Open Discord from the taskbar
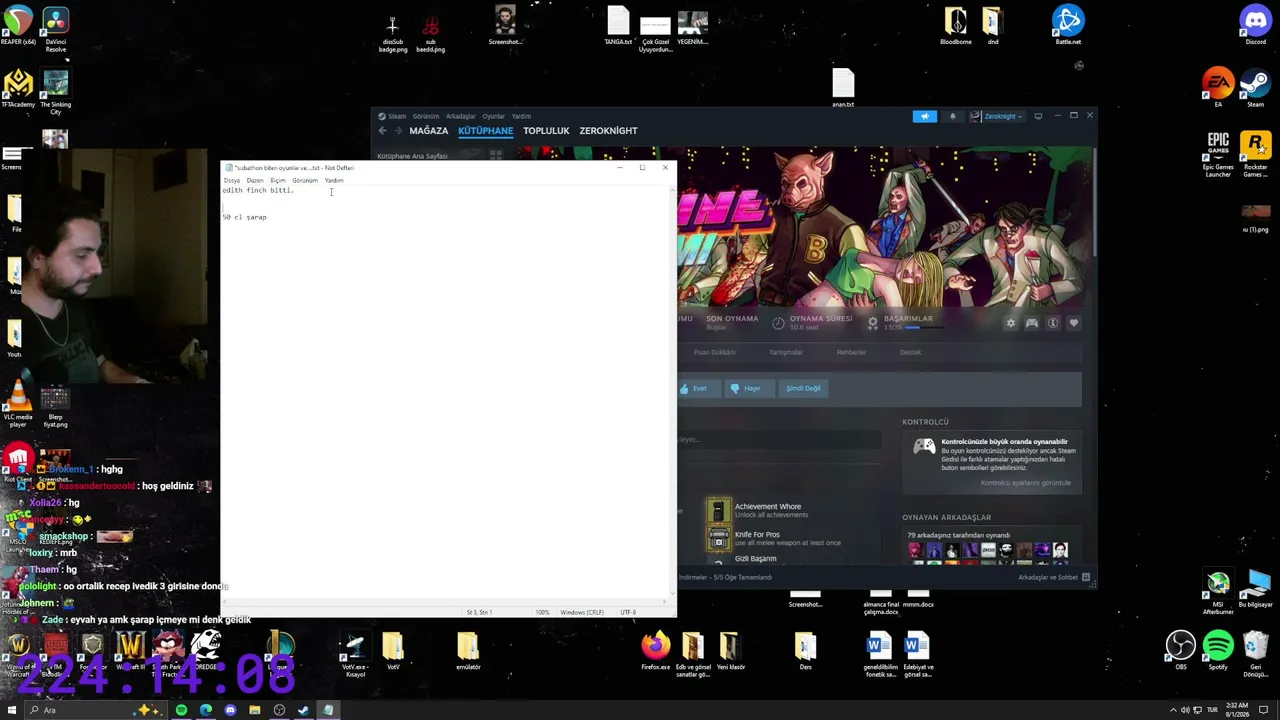 230,710
